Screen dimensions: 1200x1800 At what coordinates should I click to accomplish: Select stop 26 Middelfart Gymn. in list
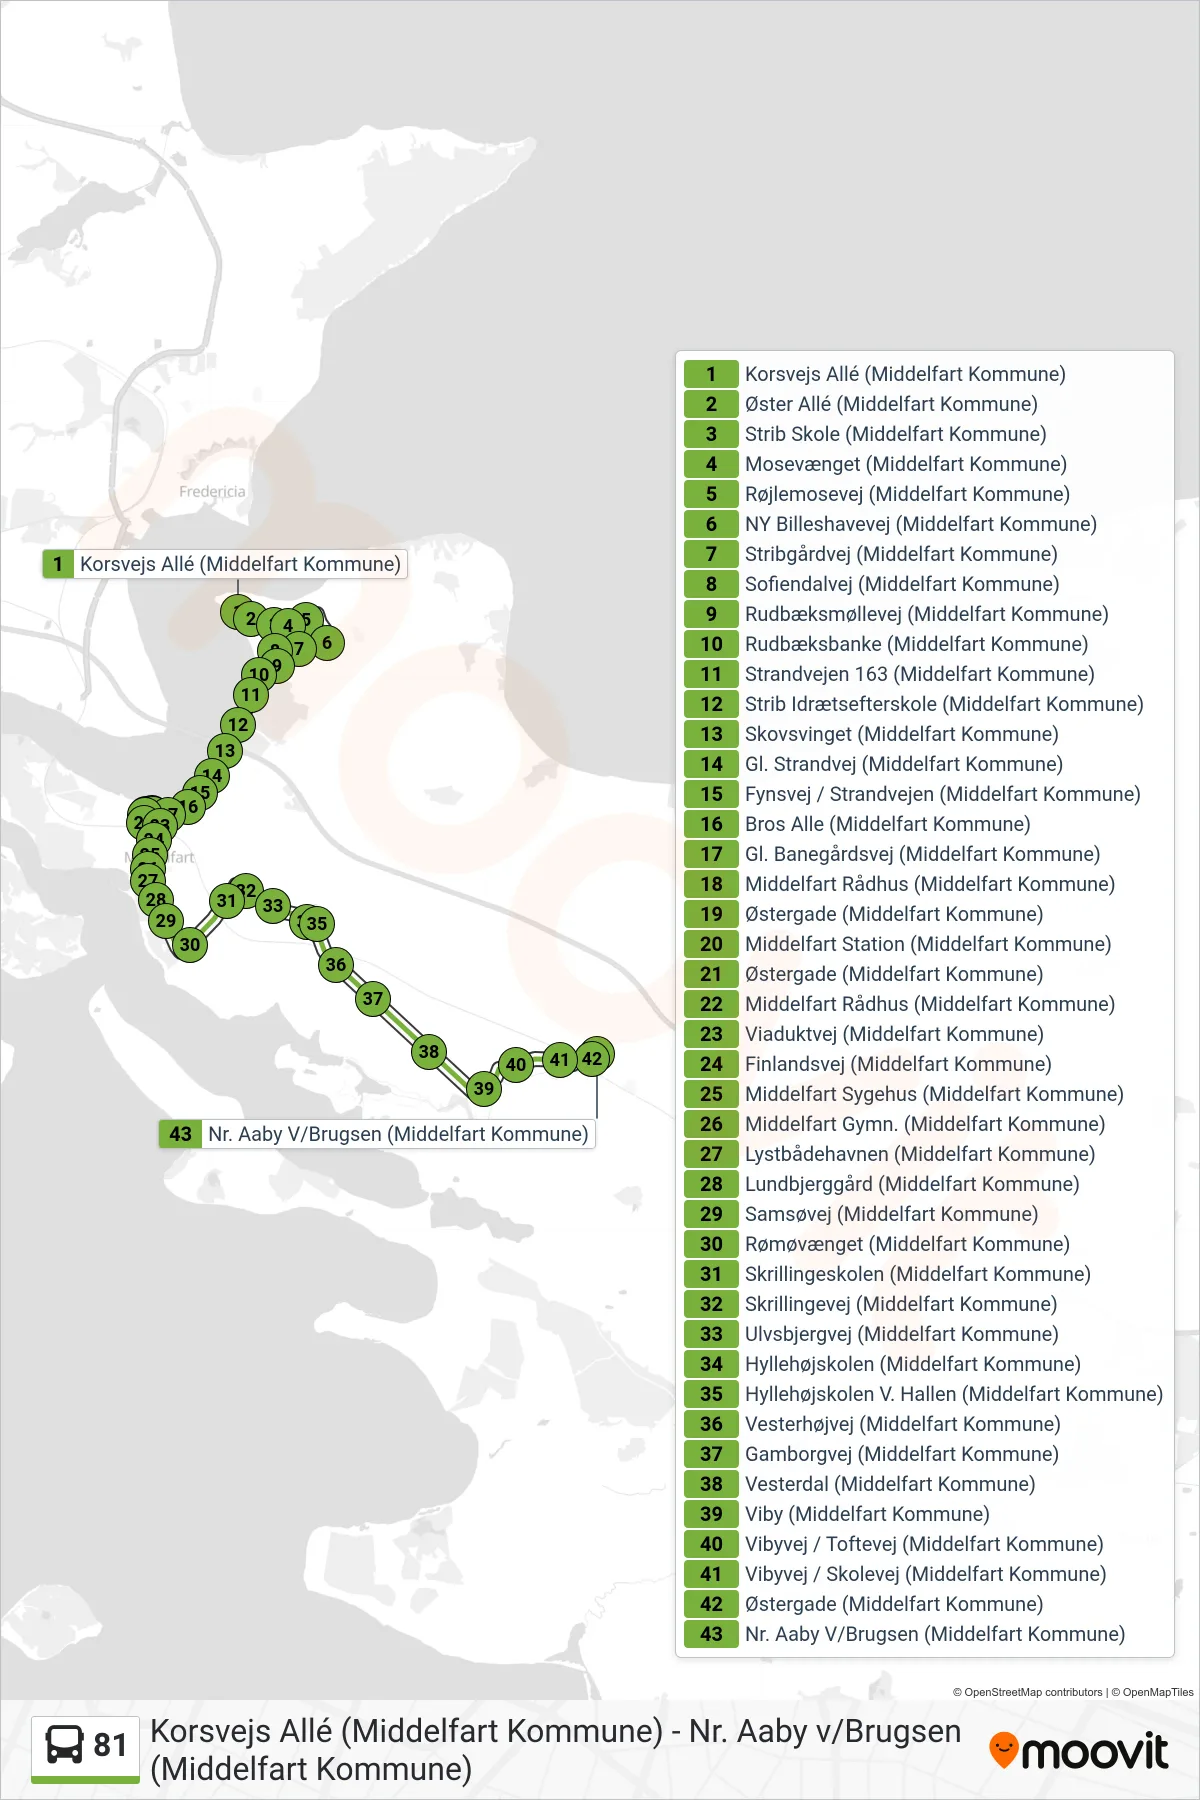pos(924,1124)
